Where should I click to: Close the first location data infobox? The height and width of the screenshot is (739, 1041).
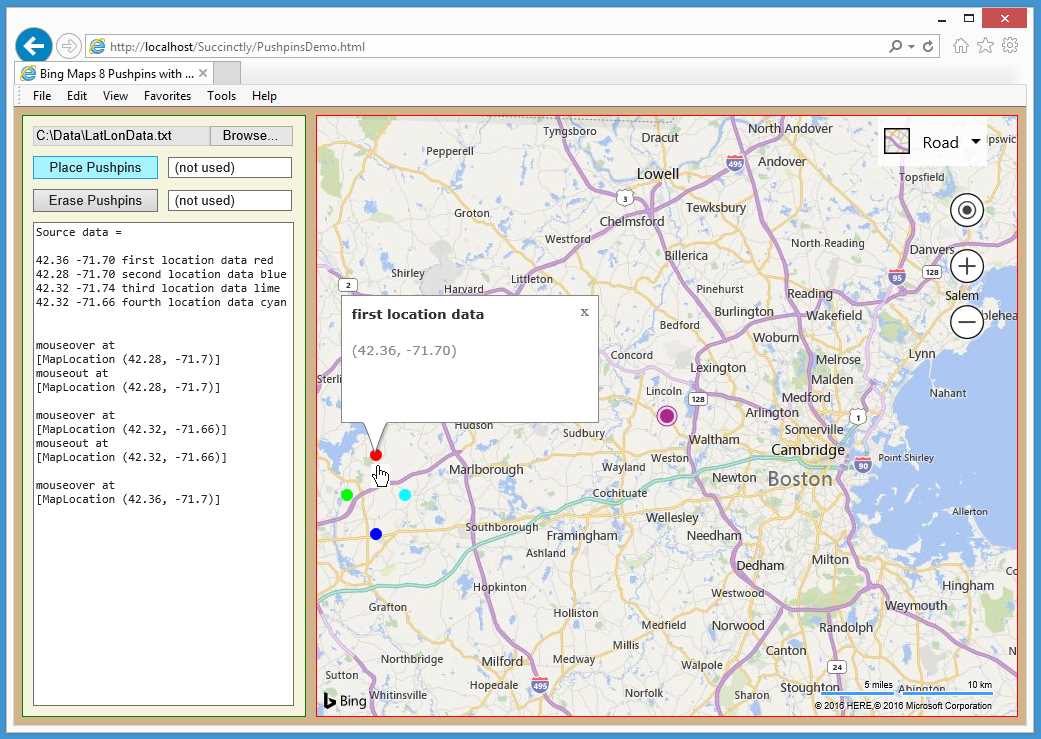click(584, 312)
